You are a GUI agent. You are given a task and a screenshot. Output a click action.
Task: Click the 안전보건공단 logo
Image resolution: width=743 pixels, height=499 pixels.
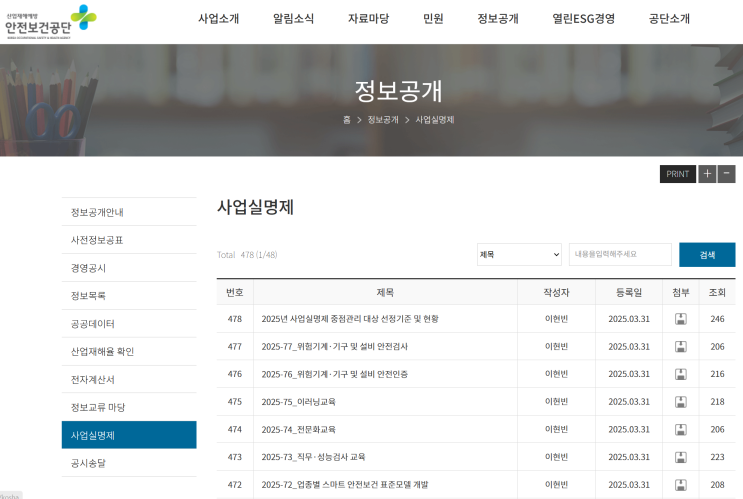[x=51, y=22]
